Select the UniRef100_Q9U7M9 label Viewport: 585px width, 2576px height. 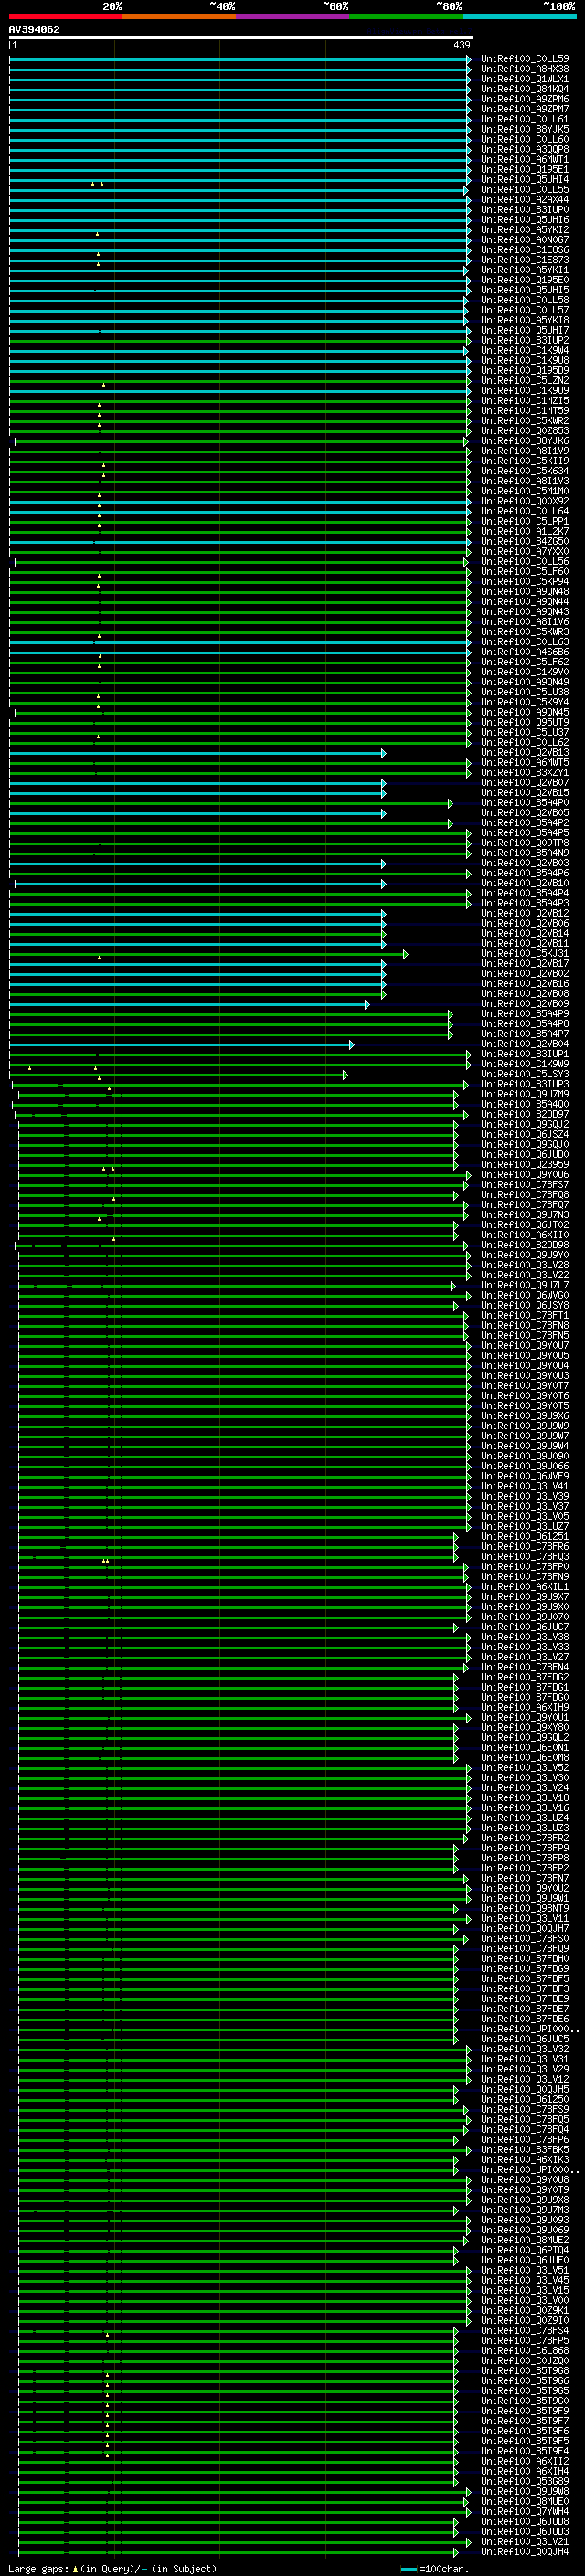[x=525, y=1094]
